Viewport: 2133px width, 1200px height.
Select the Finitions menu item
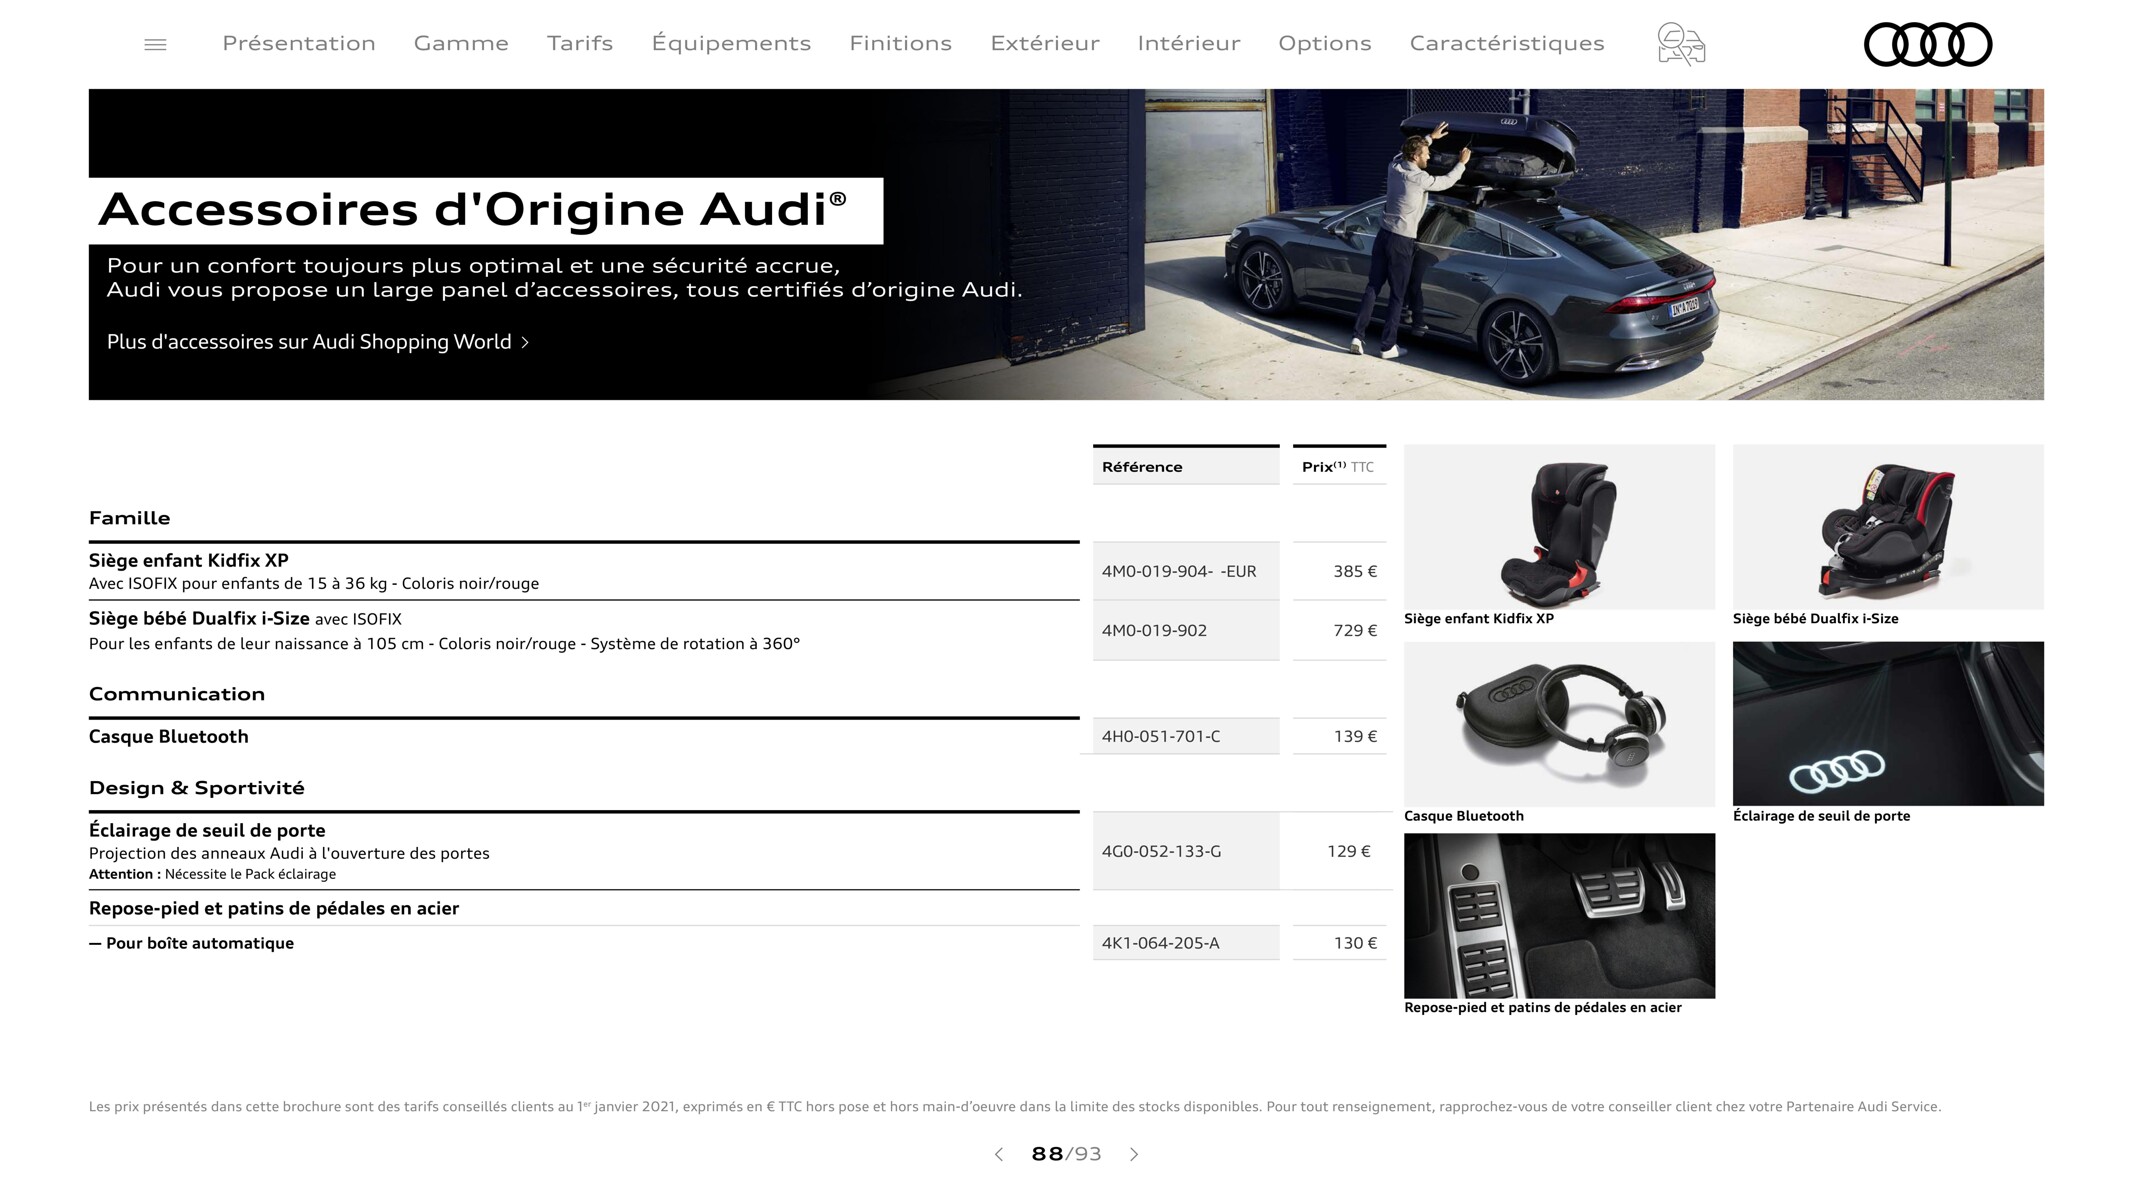tap(900, 43)
